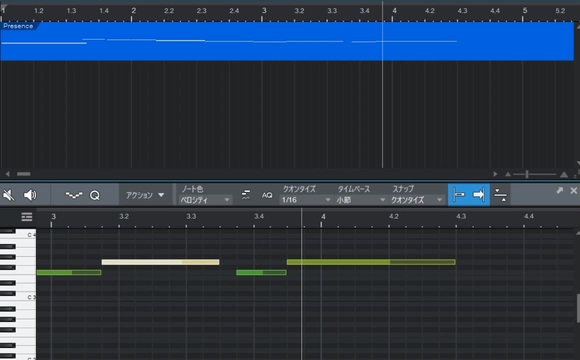Click the arrangement zoom slider handle
This screenshot has width=580, height=360.
tap(527, 174)
